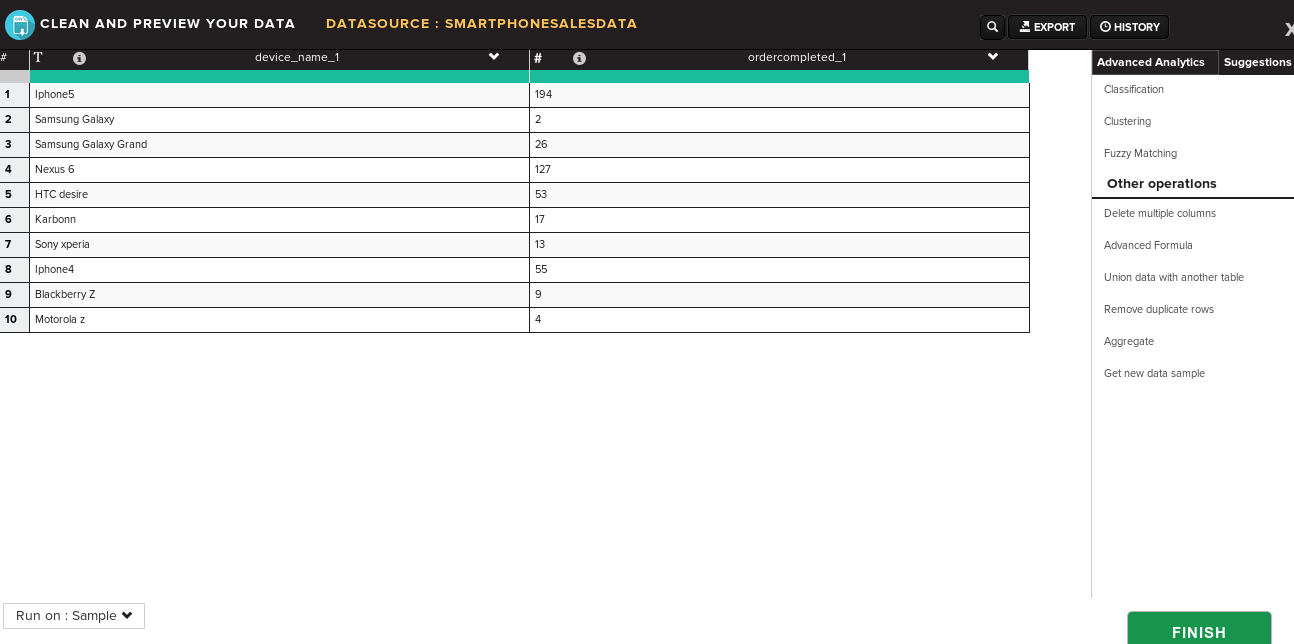
Task: Click text type icon of device_name_1
Action: [x=38, y=58]
